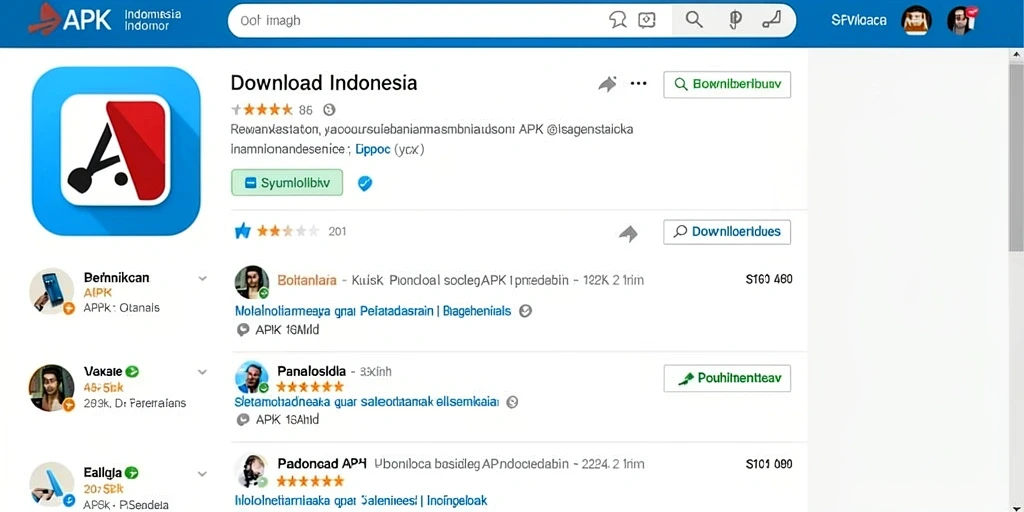Click the two-star rating next to 201
Viewport: 1024px width, 512px height.
tap(287, 231)
